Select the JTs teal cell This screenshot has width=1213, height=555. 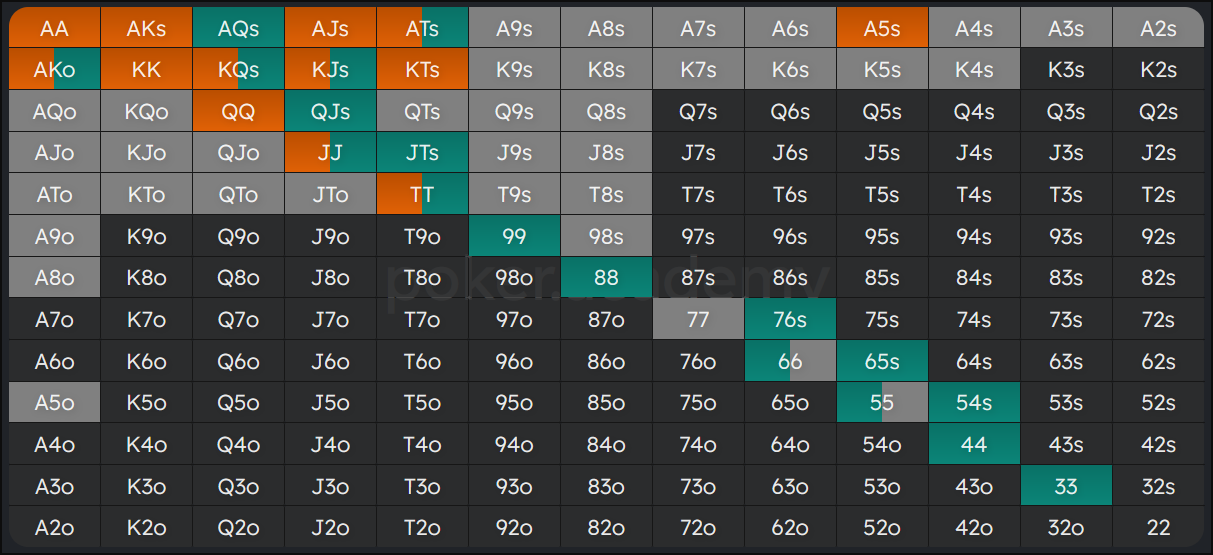pyautogui.click(x=423, y=153)
